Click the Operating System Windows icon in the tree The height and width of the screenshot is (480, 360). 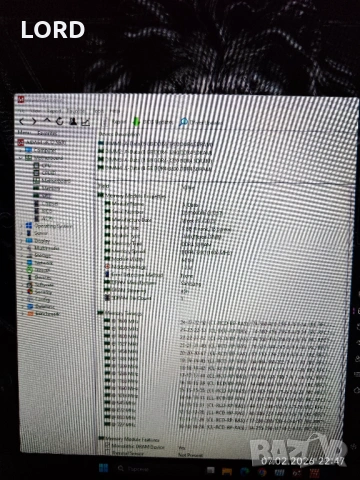29,226
